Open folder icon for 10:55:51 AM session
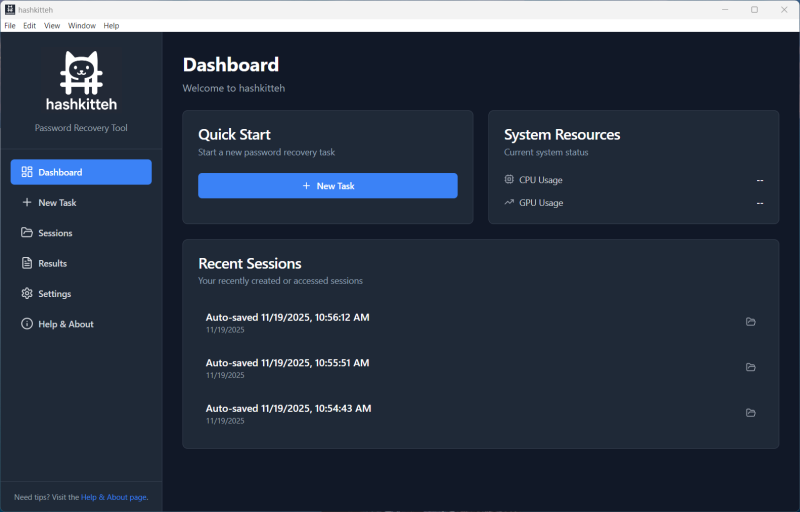Image resolution: width=800 pixels, height=512 pixels. pos(751,367)
